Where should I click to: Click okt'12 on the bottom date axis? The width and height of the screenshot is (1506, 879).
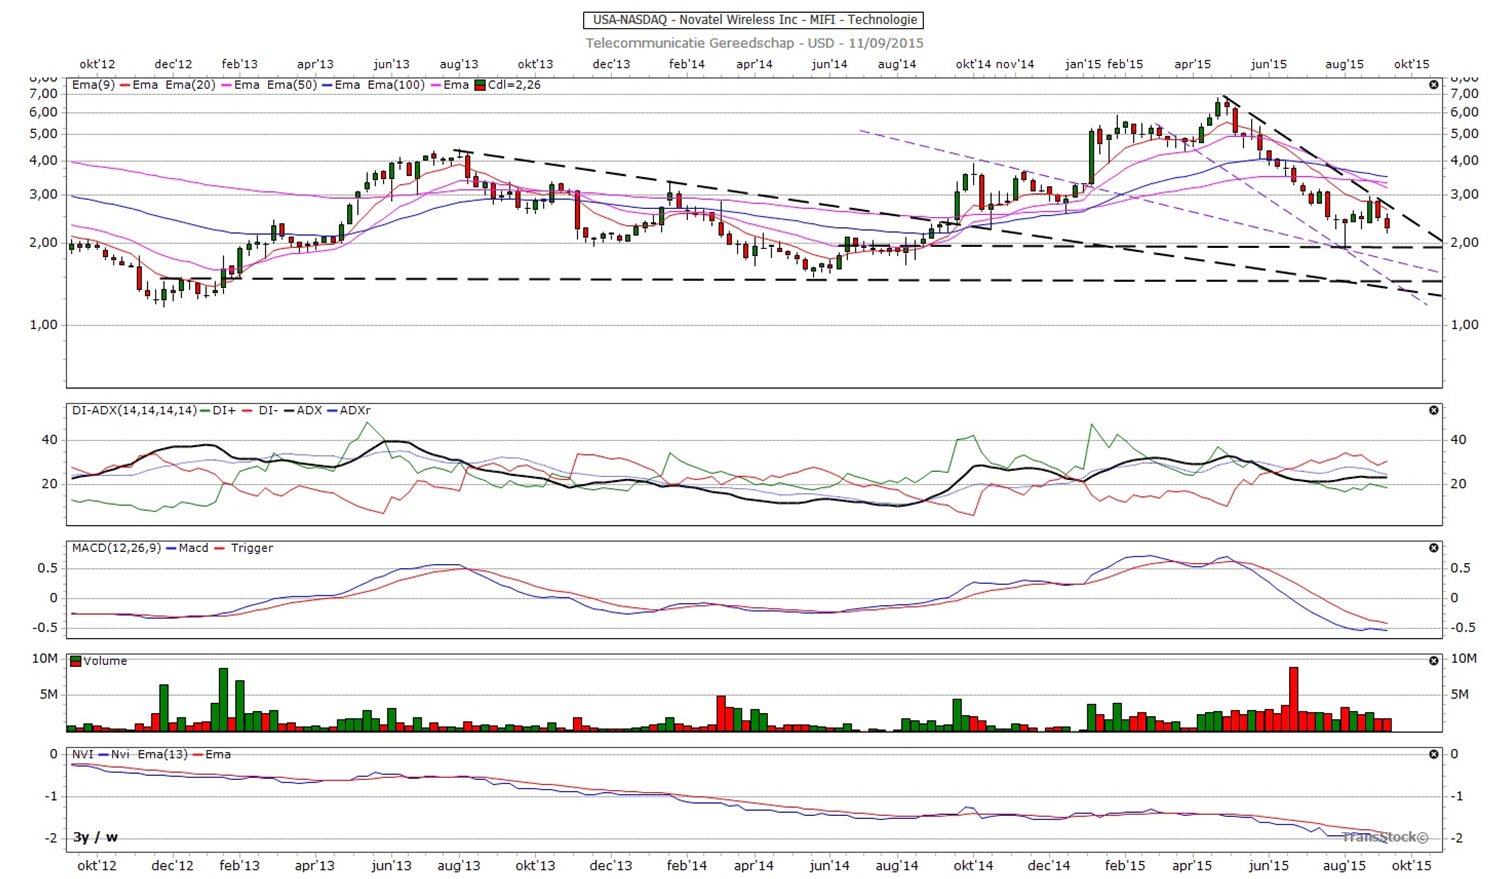coord(97,865)
